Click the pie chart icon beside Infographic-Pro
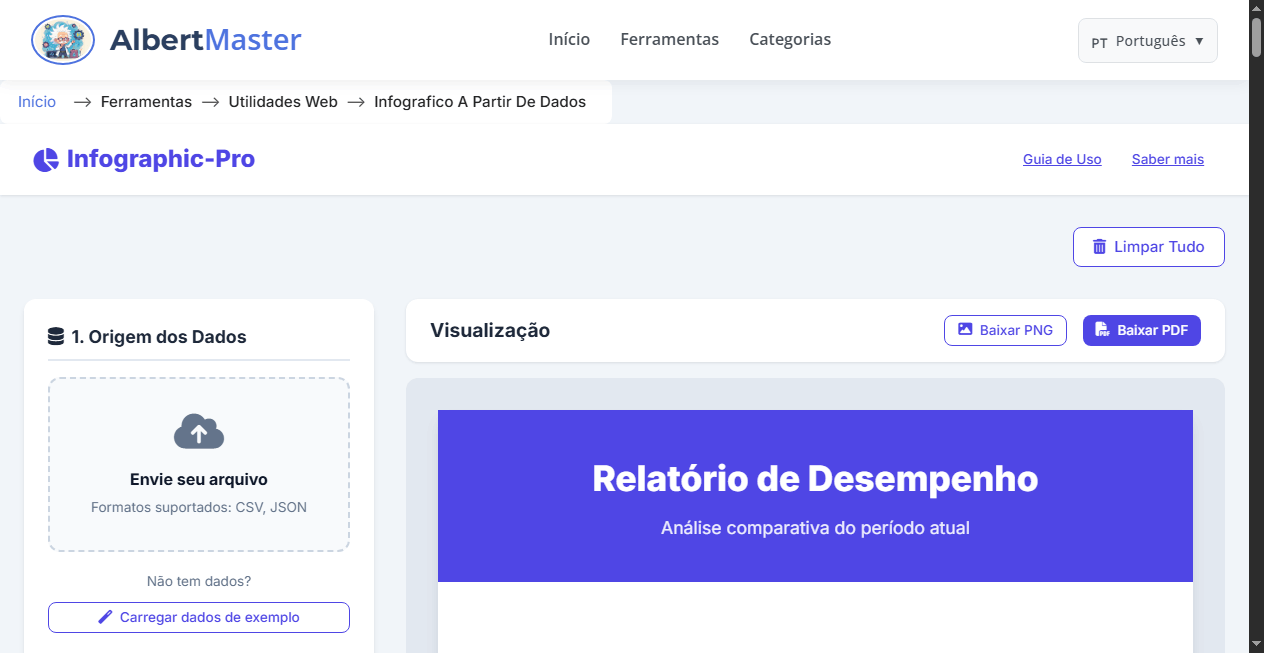The width and height of the screenshot is (1264, 653). pos(44,159)
